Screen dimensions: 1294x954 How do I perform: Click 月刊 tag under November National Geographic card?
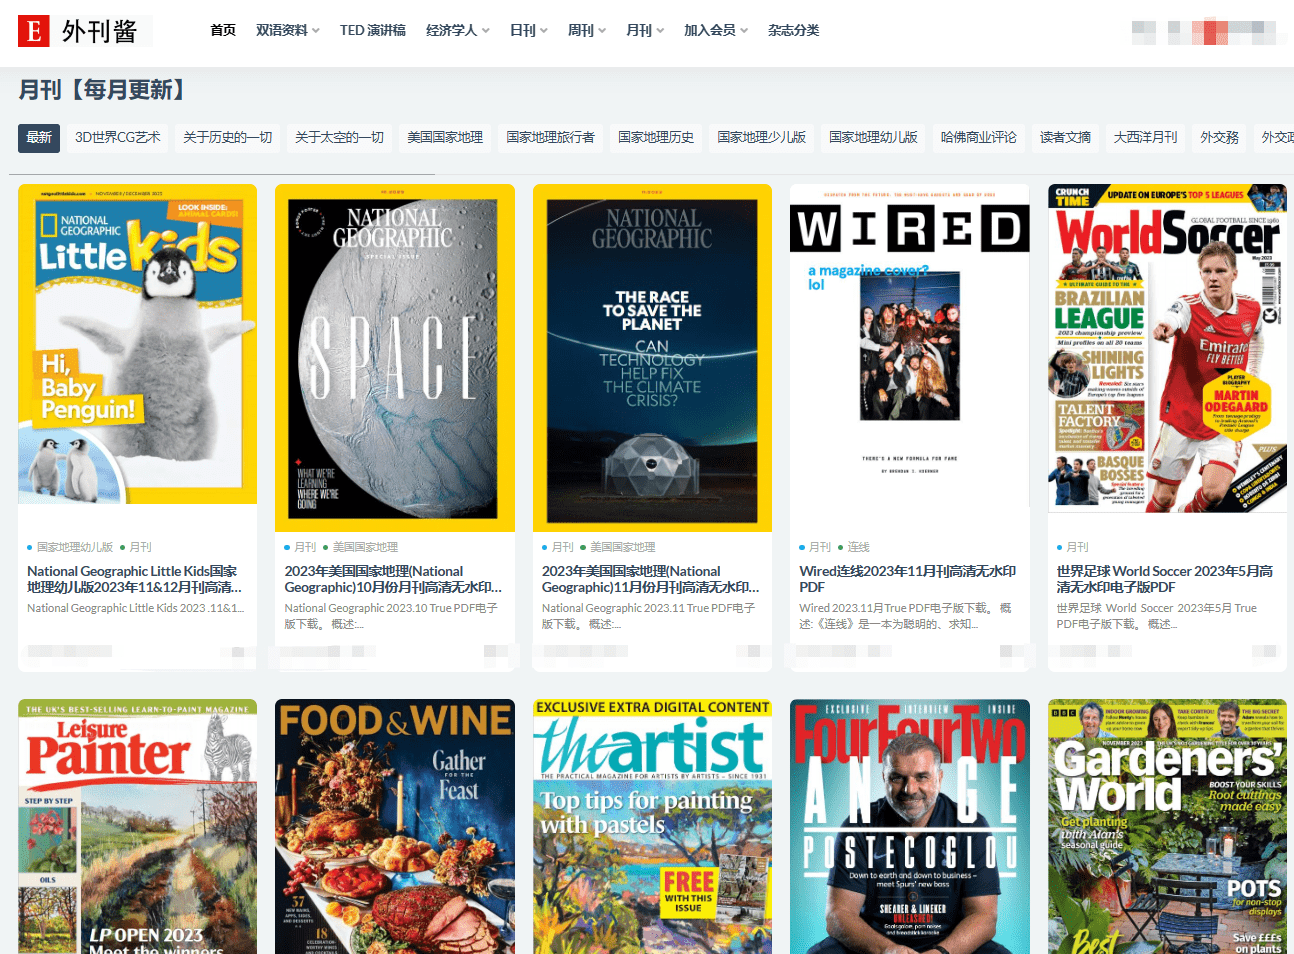tap(563, 547)
